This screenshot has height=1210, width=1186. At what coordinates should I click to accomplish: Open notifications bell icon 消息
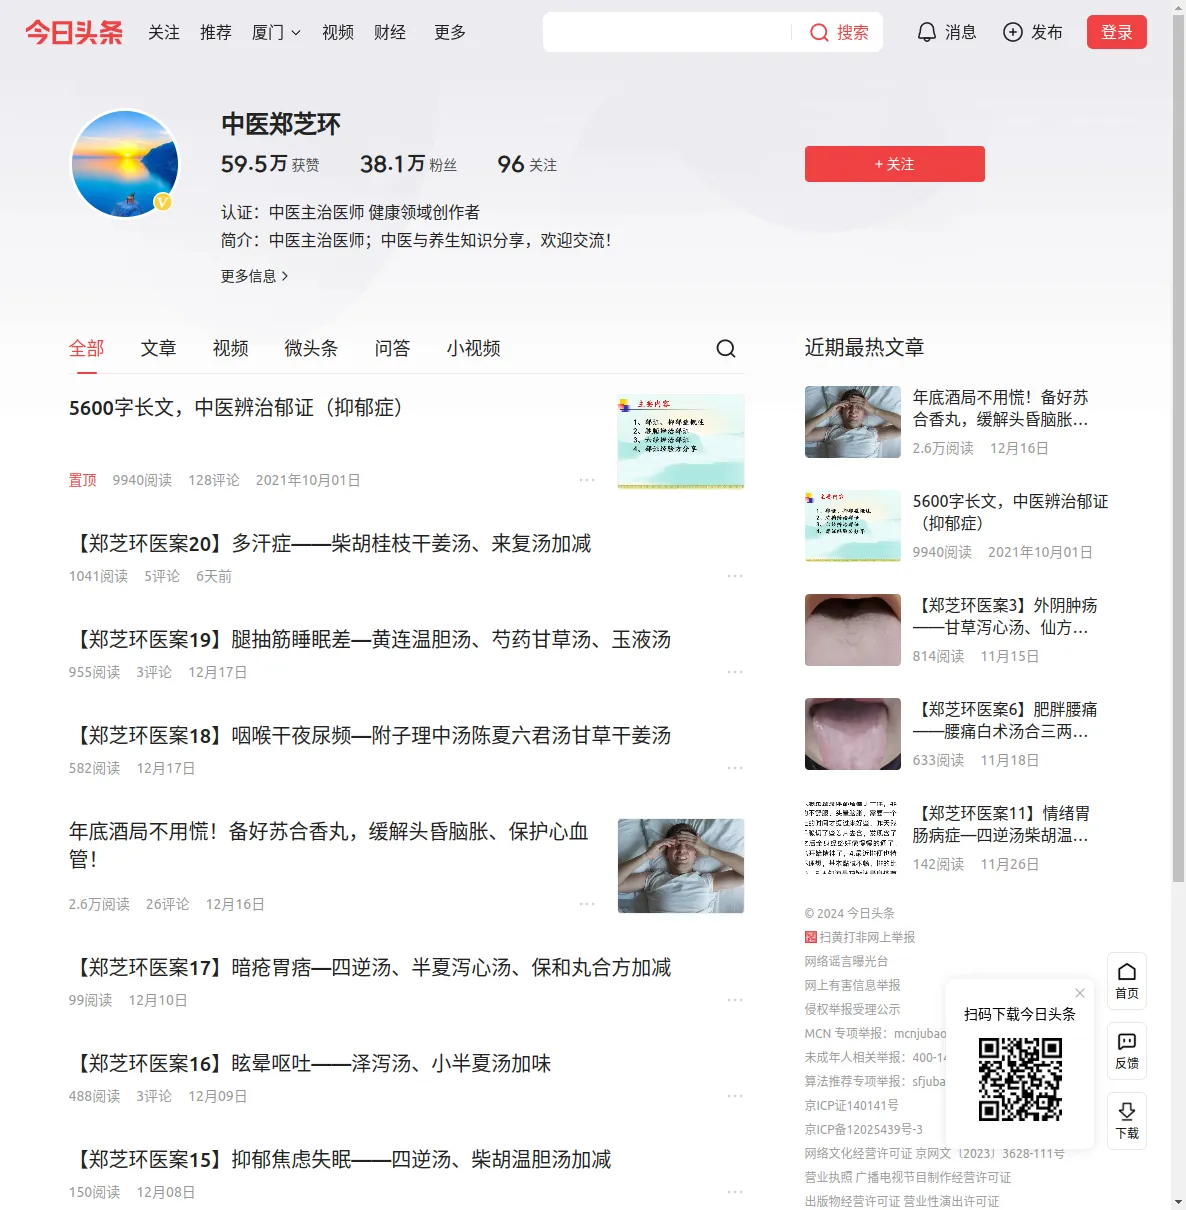click(927, 33)
